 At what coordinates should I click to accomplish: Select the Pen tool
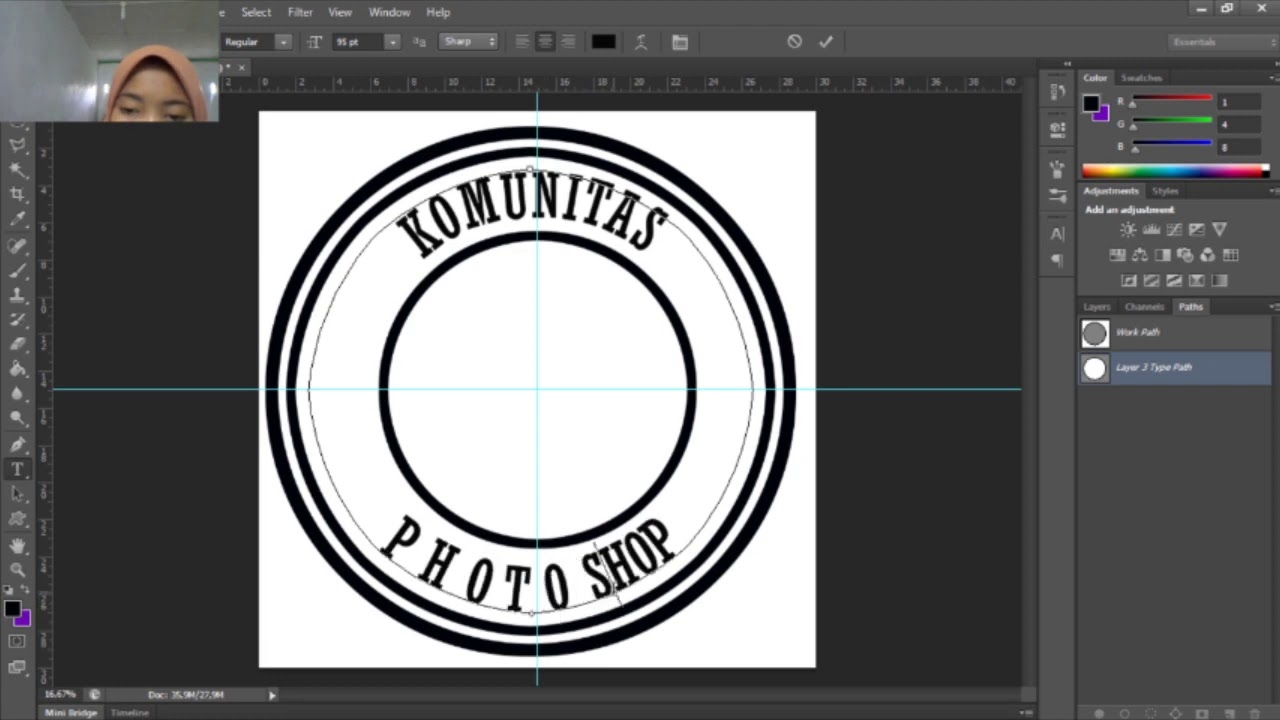coord(17,444)
